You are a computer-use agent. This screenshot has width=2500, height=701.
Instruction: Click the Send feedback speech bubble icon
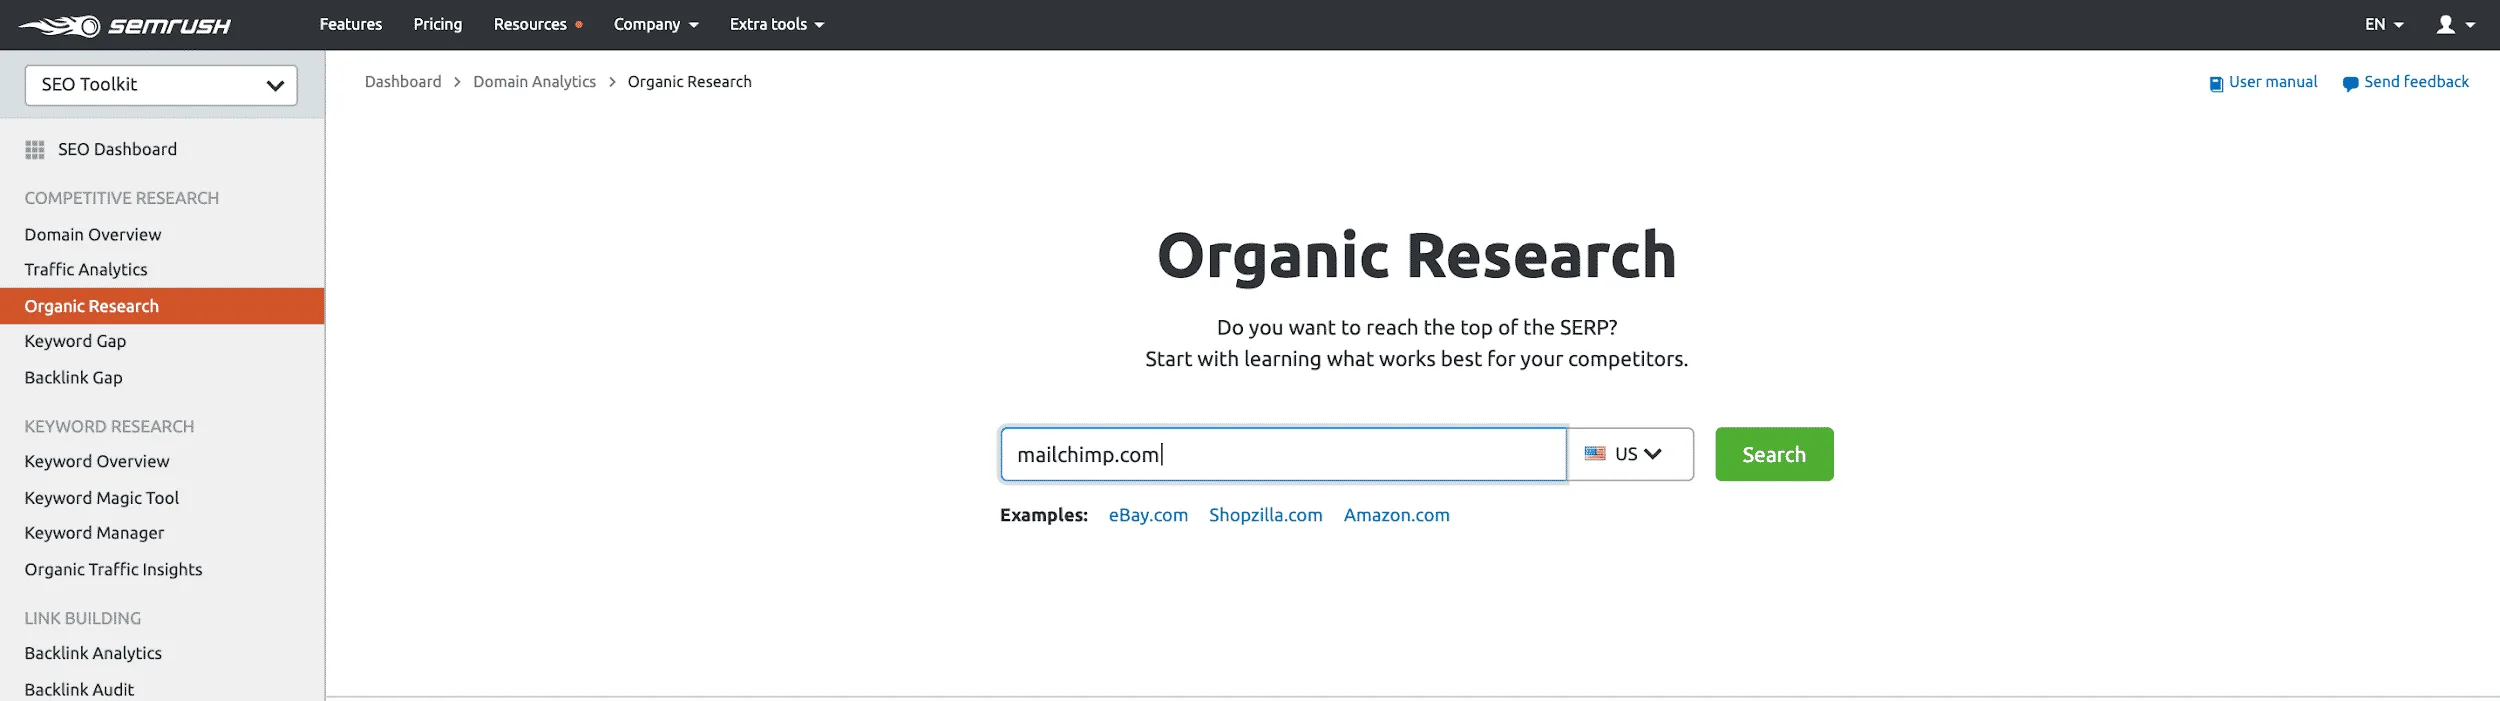coord(2350,83)
